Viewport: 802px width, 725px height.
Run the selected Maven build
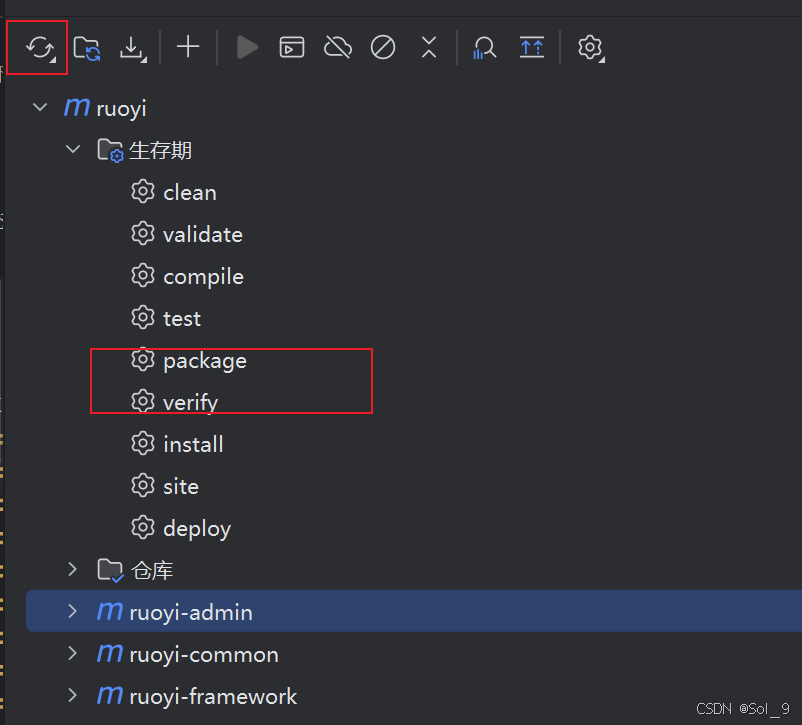(x=246, y=47)
